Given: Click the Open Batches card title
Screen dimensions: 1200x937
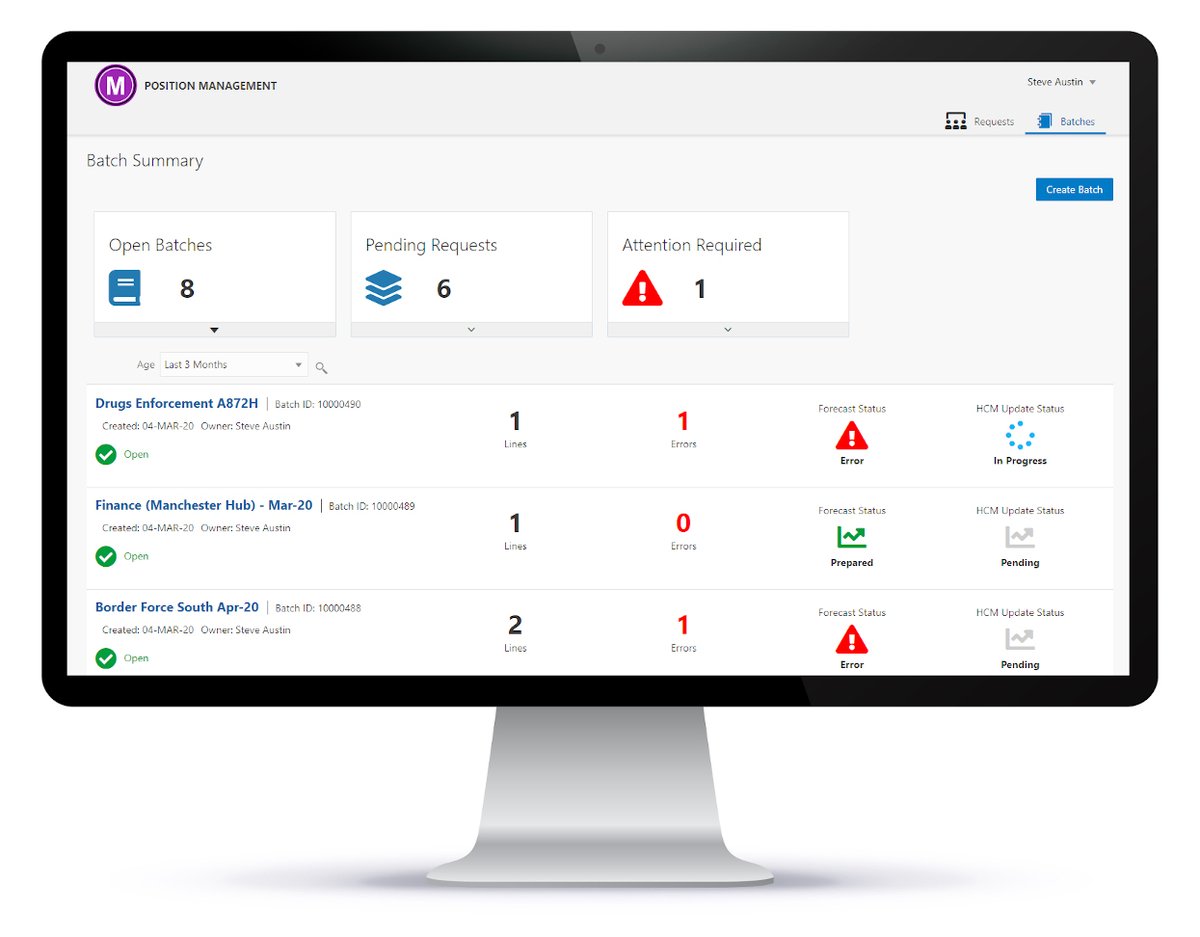Looking at the screenshot, I should pyautogui.click(x=160, y=245).
